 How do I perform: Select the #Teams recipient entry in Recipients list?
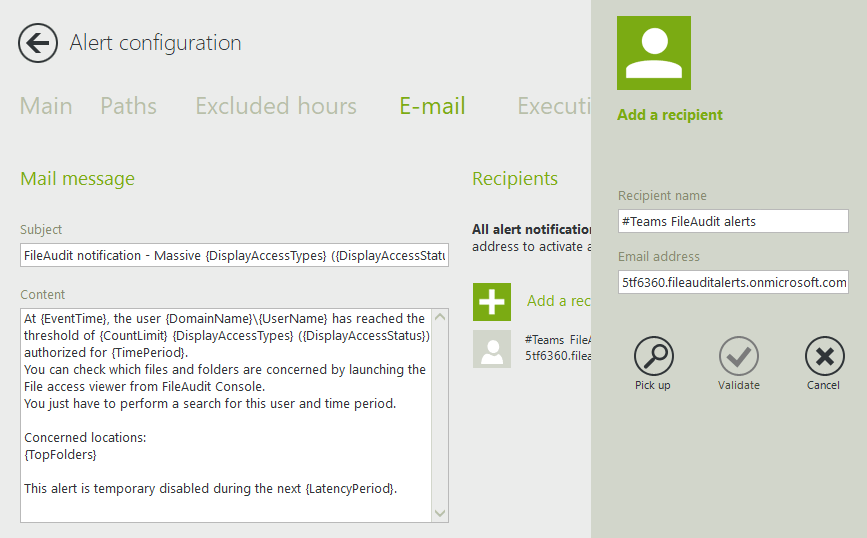(557, 347)
